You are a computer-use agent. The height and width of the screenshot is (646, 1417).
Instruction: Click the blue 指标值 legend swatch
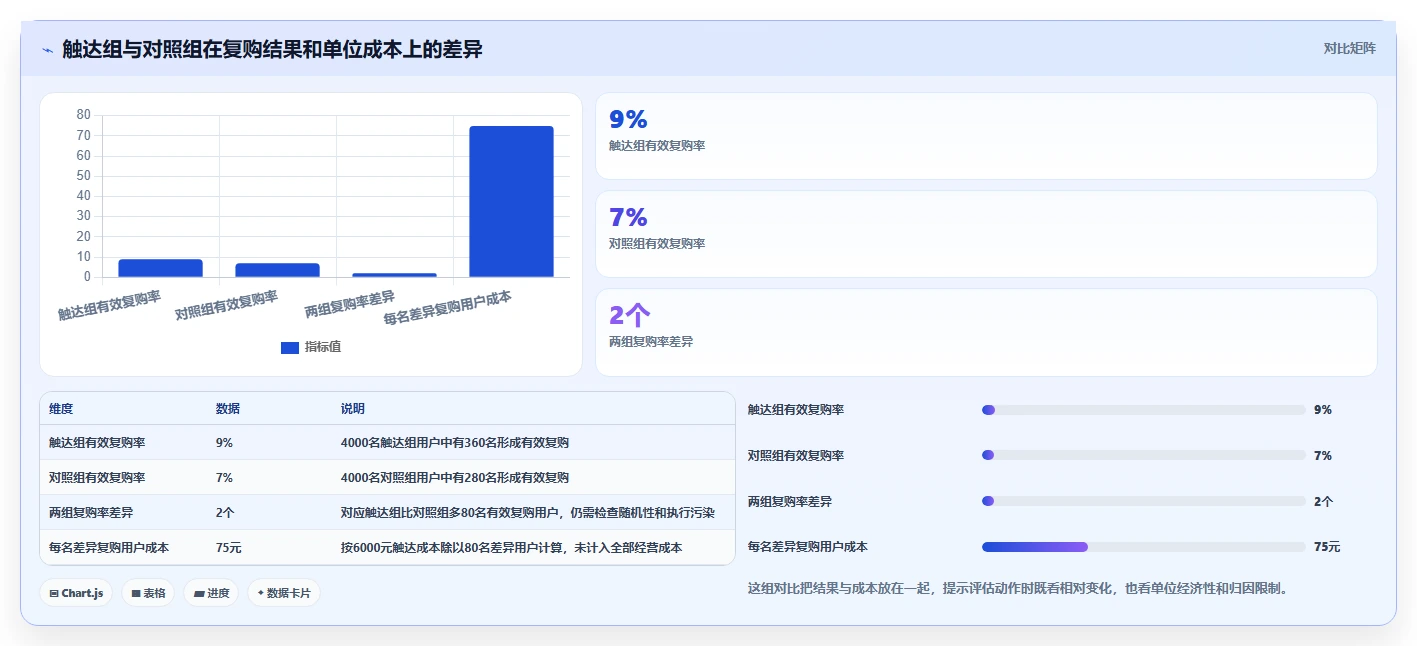(290, 347)
